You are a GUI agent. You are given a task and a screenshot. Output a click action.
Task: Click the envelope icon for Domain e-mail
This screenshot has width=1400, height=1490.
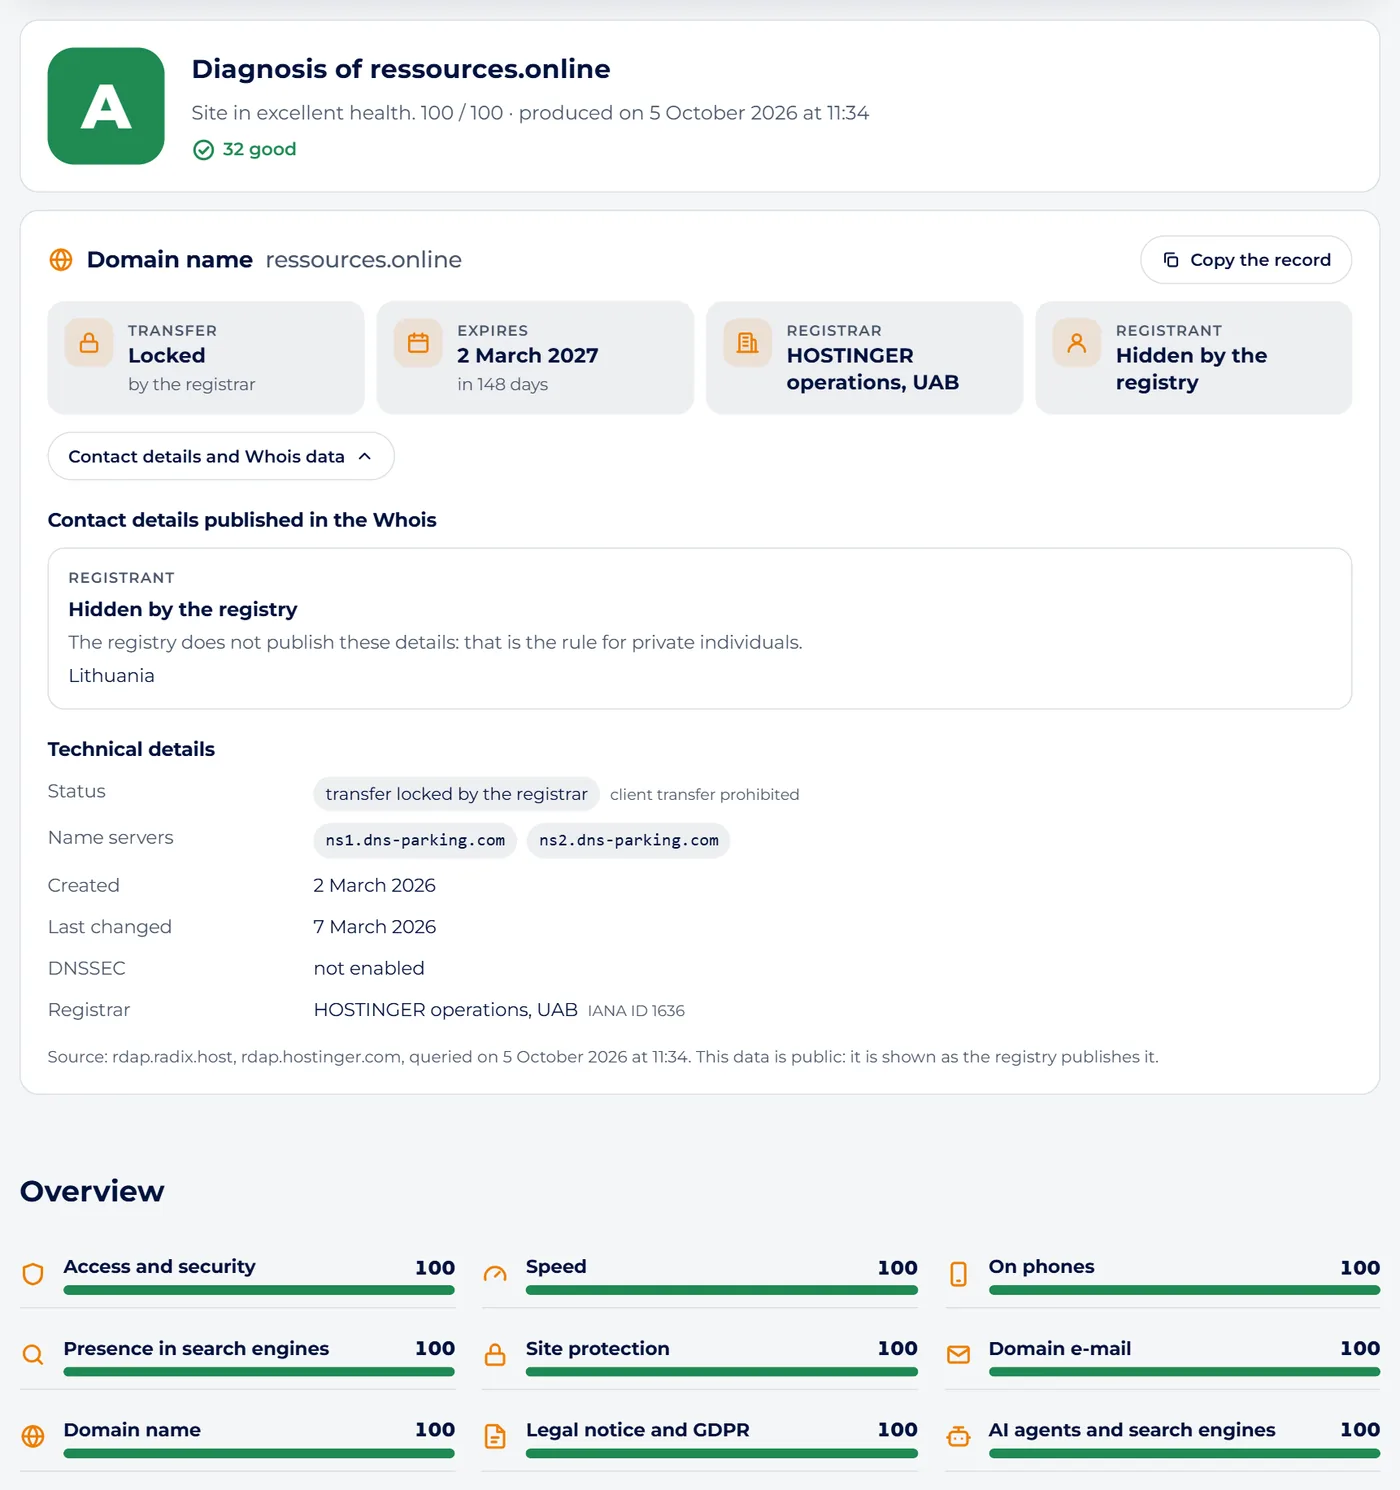click(958, 1355)
